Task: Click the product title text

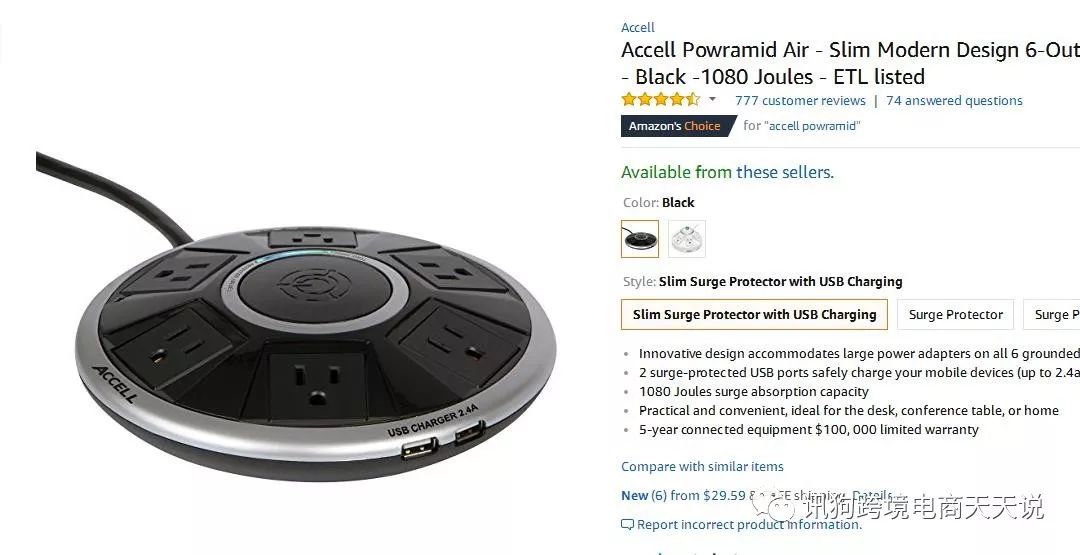Action: (x=850, y=63)
